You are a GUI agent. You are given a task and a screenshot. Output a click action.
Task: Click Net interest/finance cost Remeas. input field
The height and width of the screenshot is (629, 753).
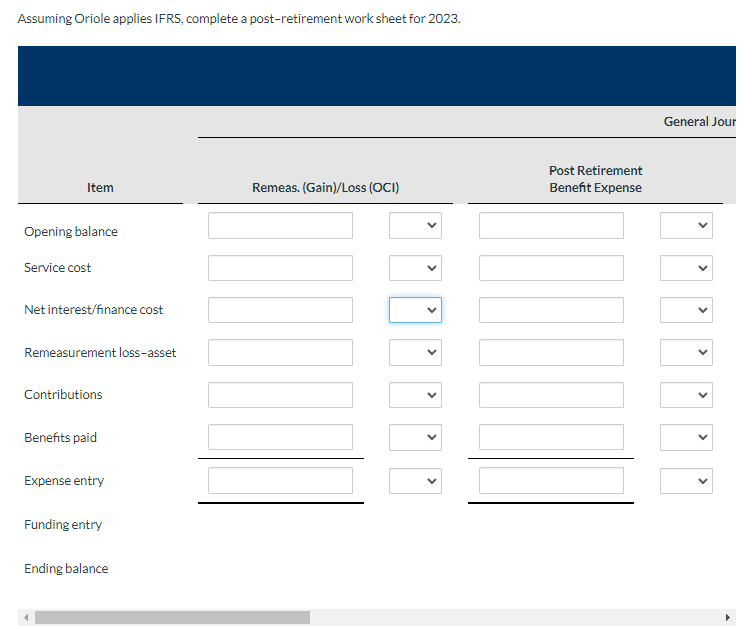[280, 310]
